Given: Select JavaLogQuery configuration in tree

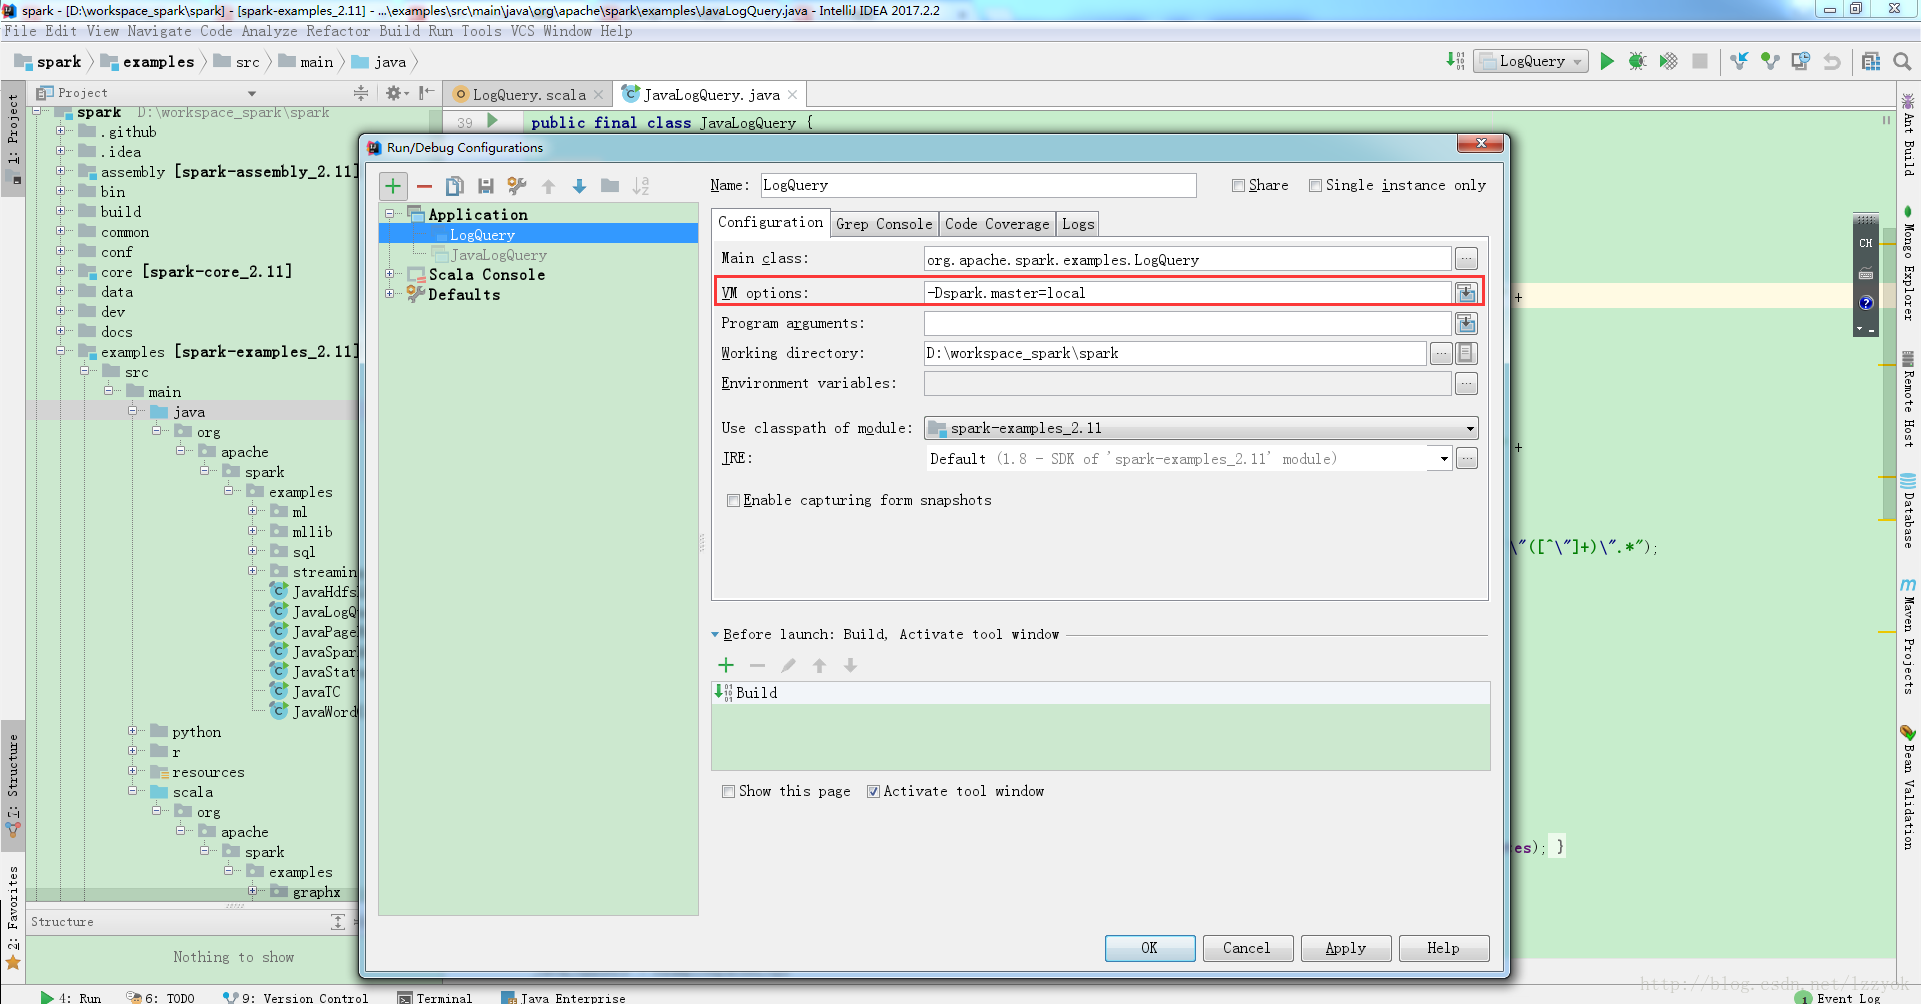Looking at the screenshot, I should [498, 255].
